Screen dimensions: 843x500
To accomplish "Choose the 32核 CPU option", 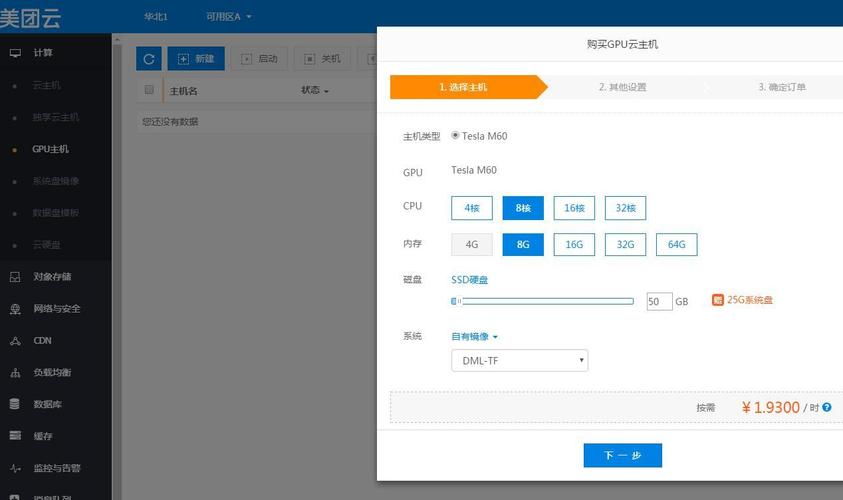I will pyautogui.click(x=625, y=208).
